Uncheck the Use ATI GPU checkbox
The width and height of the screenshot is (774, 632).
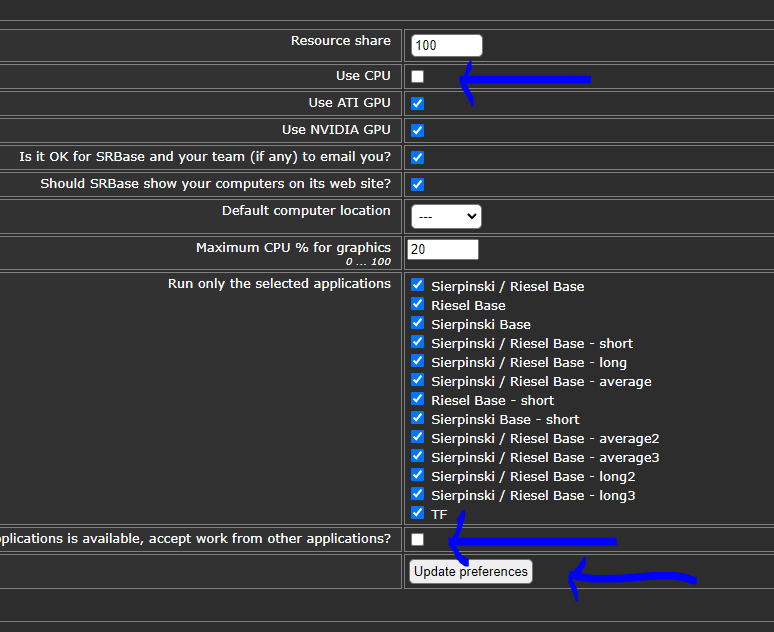coord(417,103)
